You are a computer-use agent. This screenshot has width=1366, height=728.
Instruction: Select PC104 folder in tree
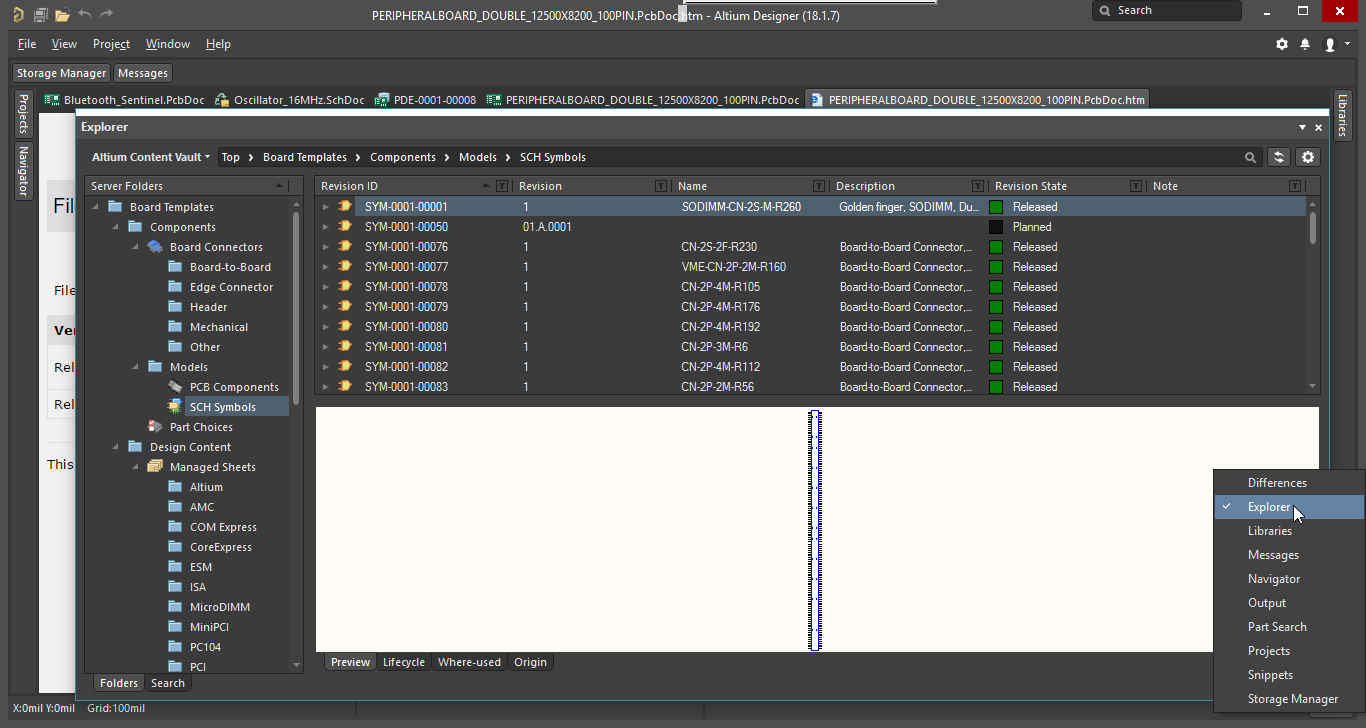pos(205,647)
